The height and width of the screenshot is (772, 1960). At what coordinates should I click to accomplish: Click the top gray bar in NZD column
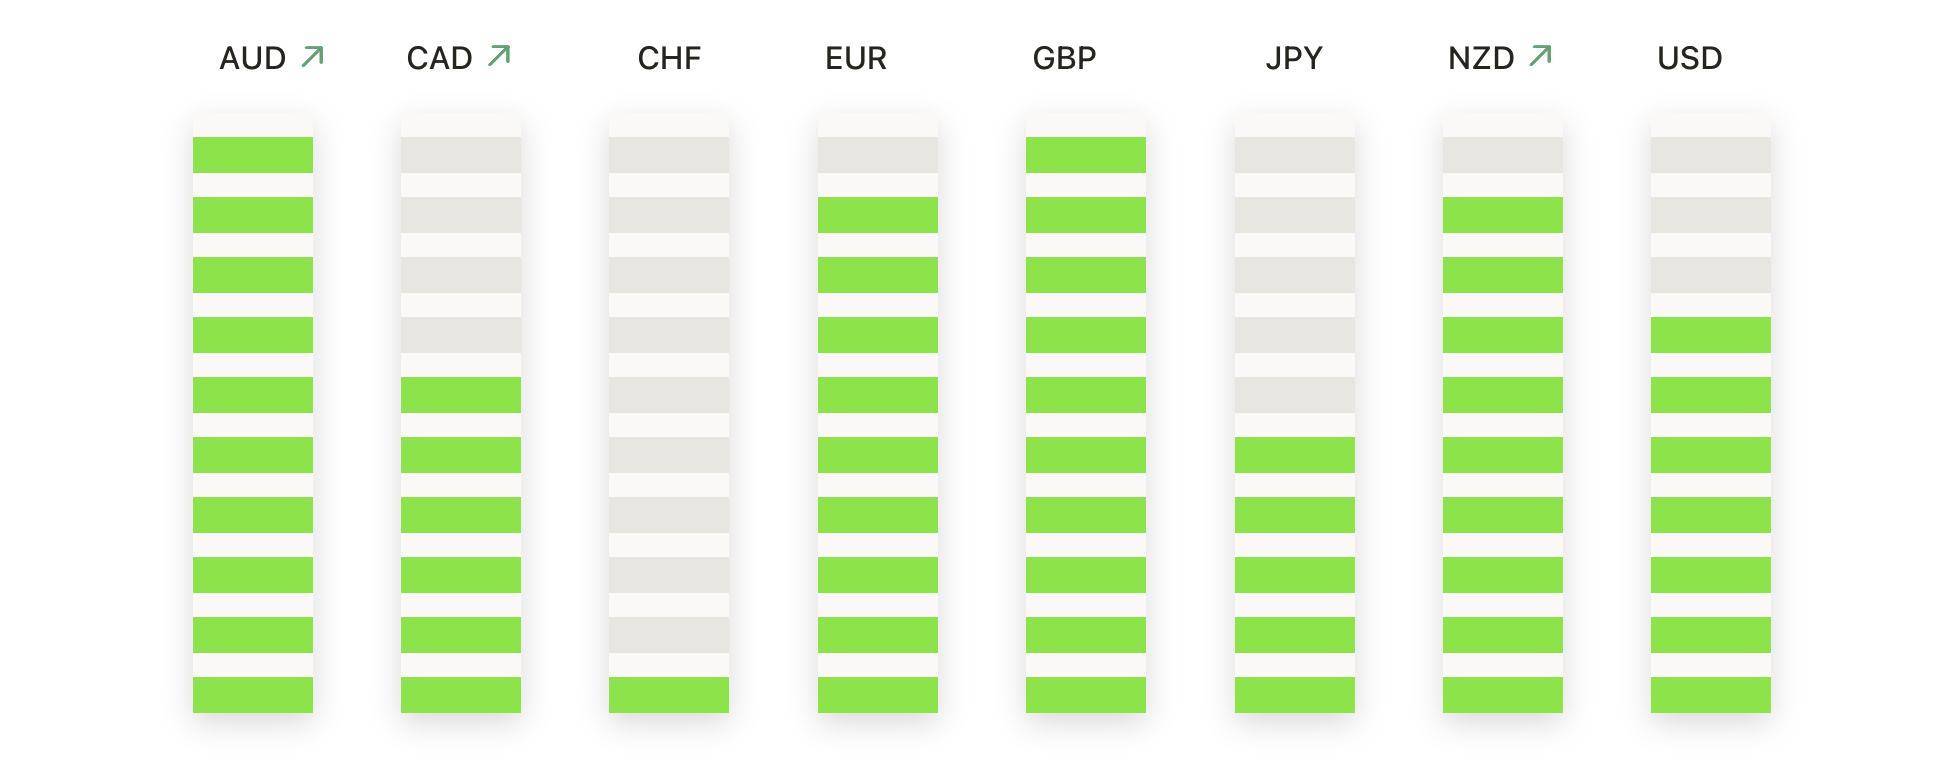[1503, 155]
